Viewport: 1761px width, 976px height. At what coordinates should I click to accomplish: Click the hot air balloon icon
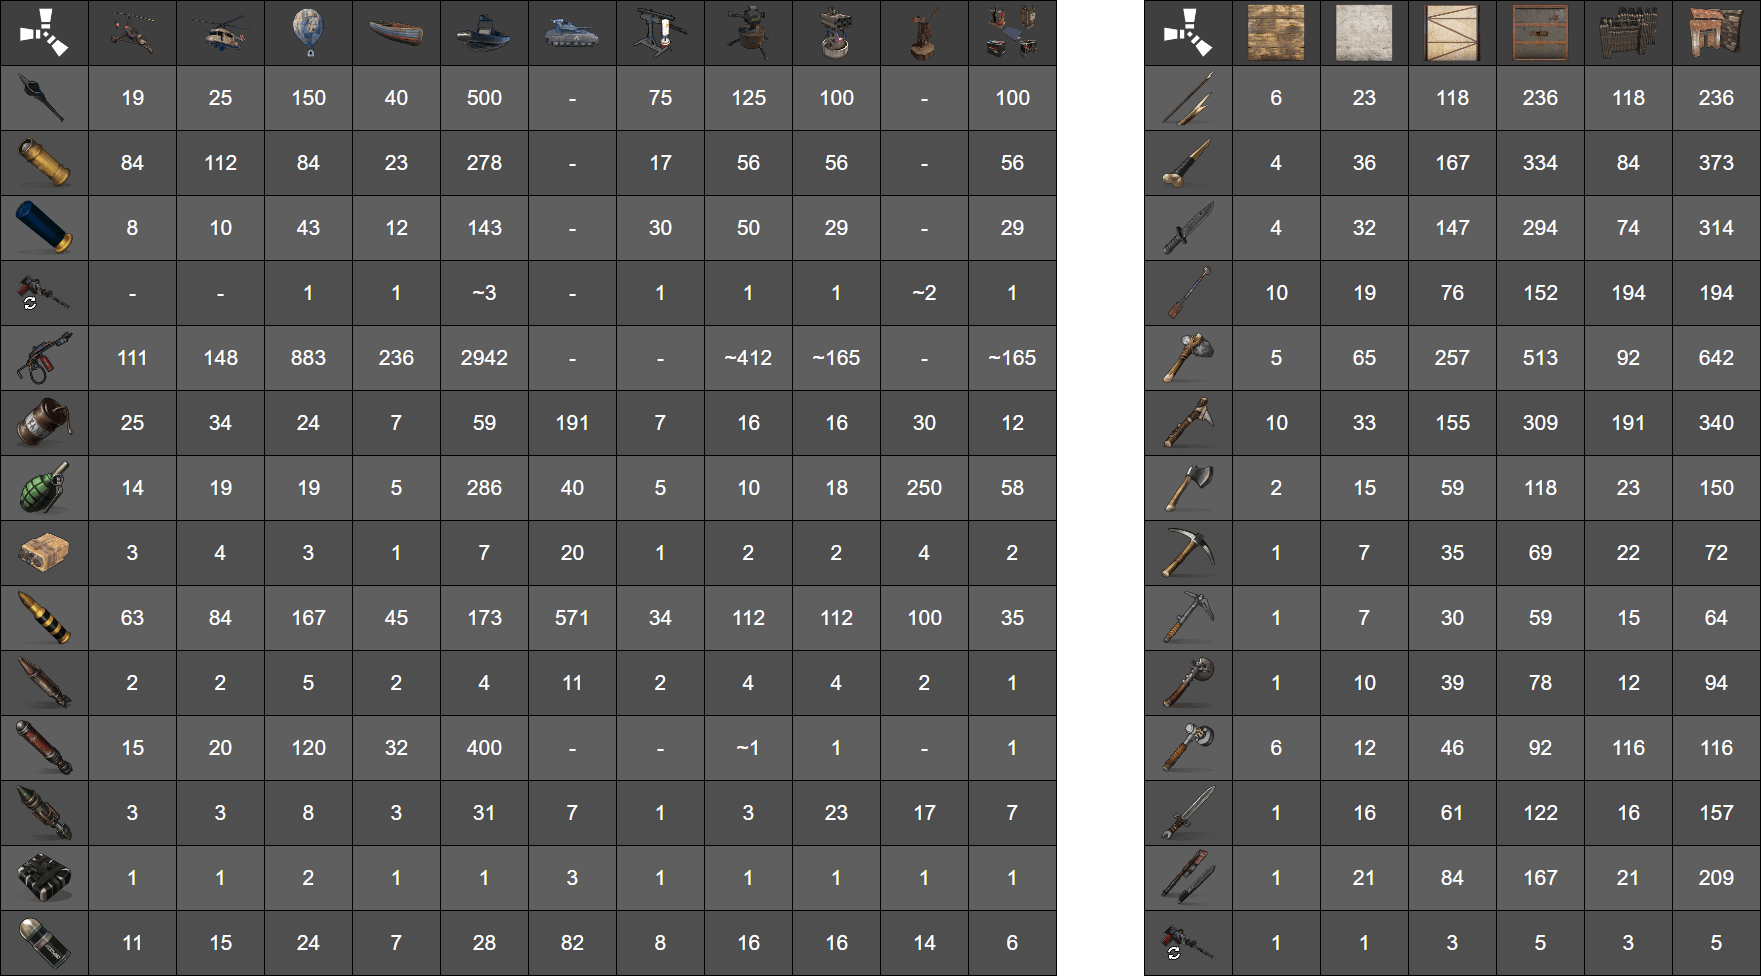coord(308,33)
